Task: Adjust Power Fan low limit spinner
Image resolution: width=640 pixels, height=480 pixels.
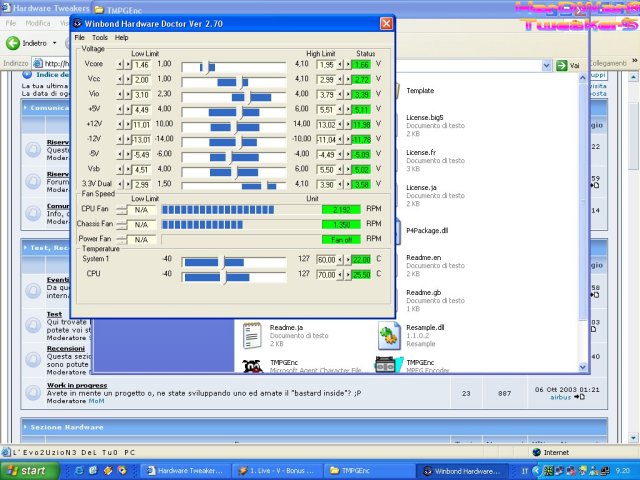Action: 122,240
